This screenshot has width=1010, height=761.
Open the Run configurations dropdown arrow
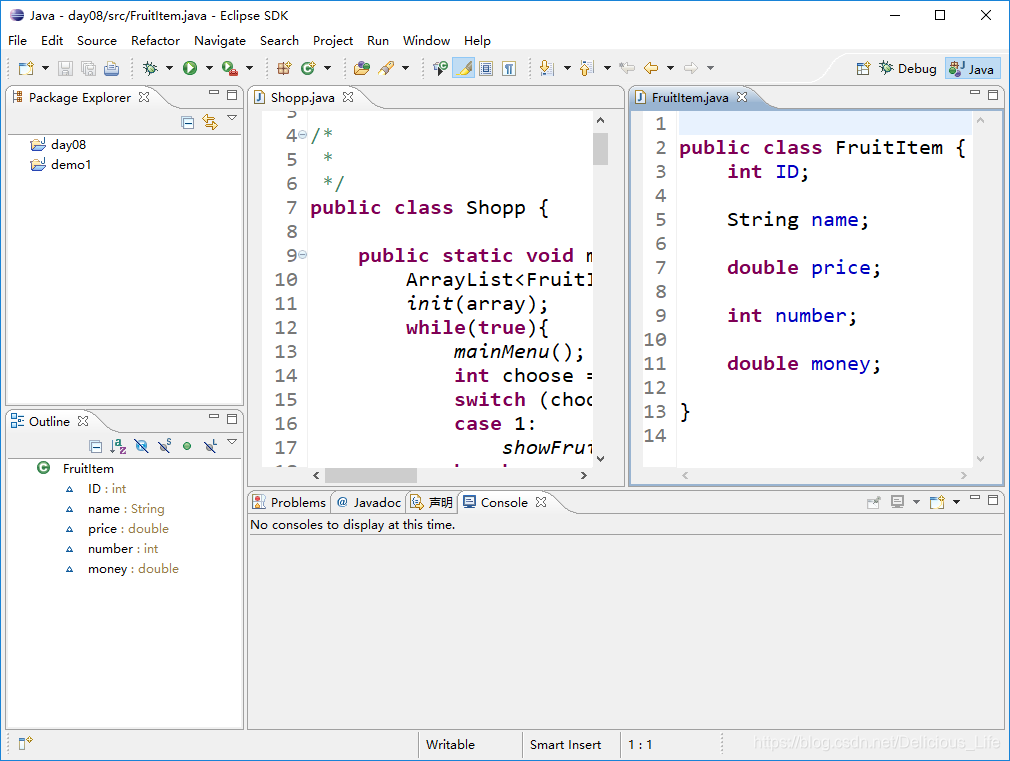pos(209,68)
